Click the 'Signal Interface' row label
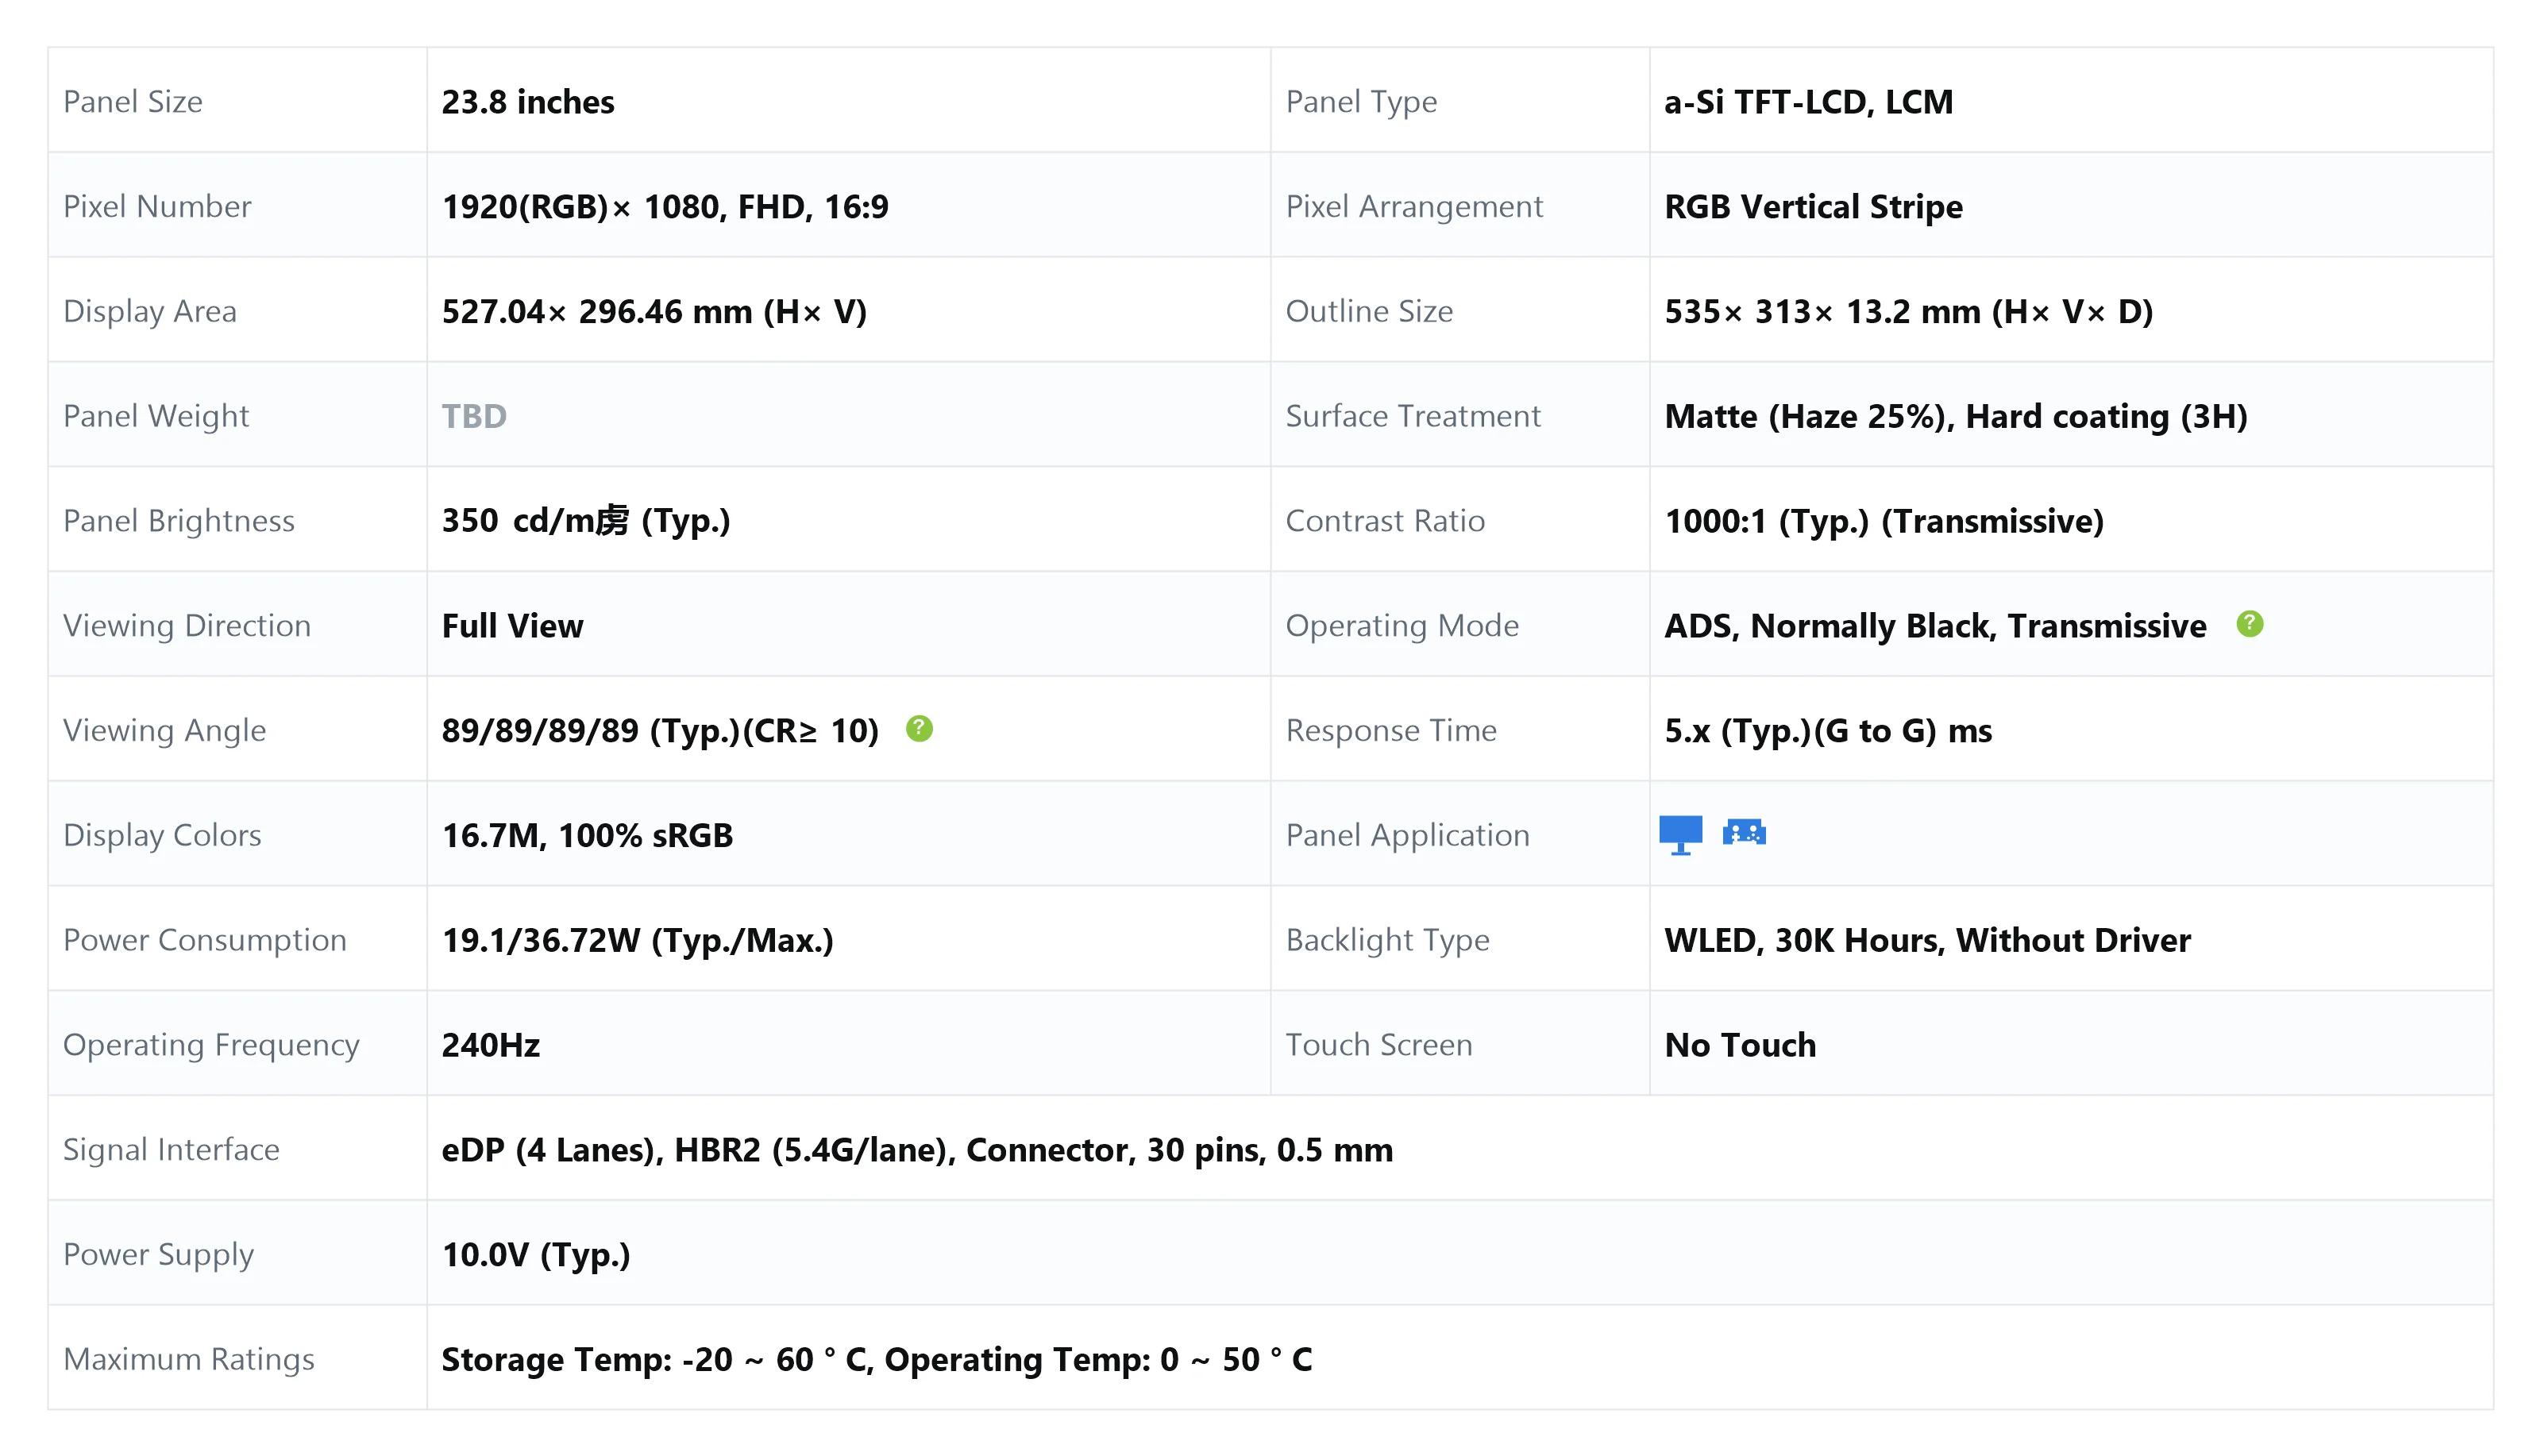The image size is (2541, 1456). (x=171, y=1150)
